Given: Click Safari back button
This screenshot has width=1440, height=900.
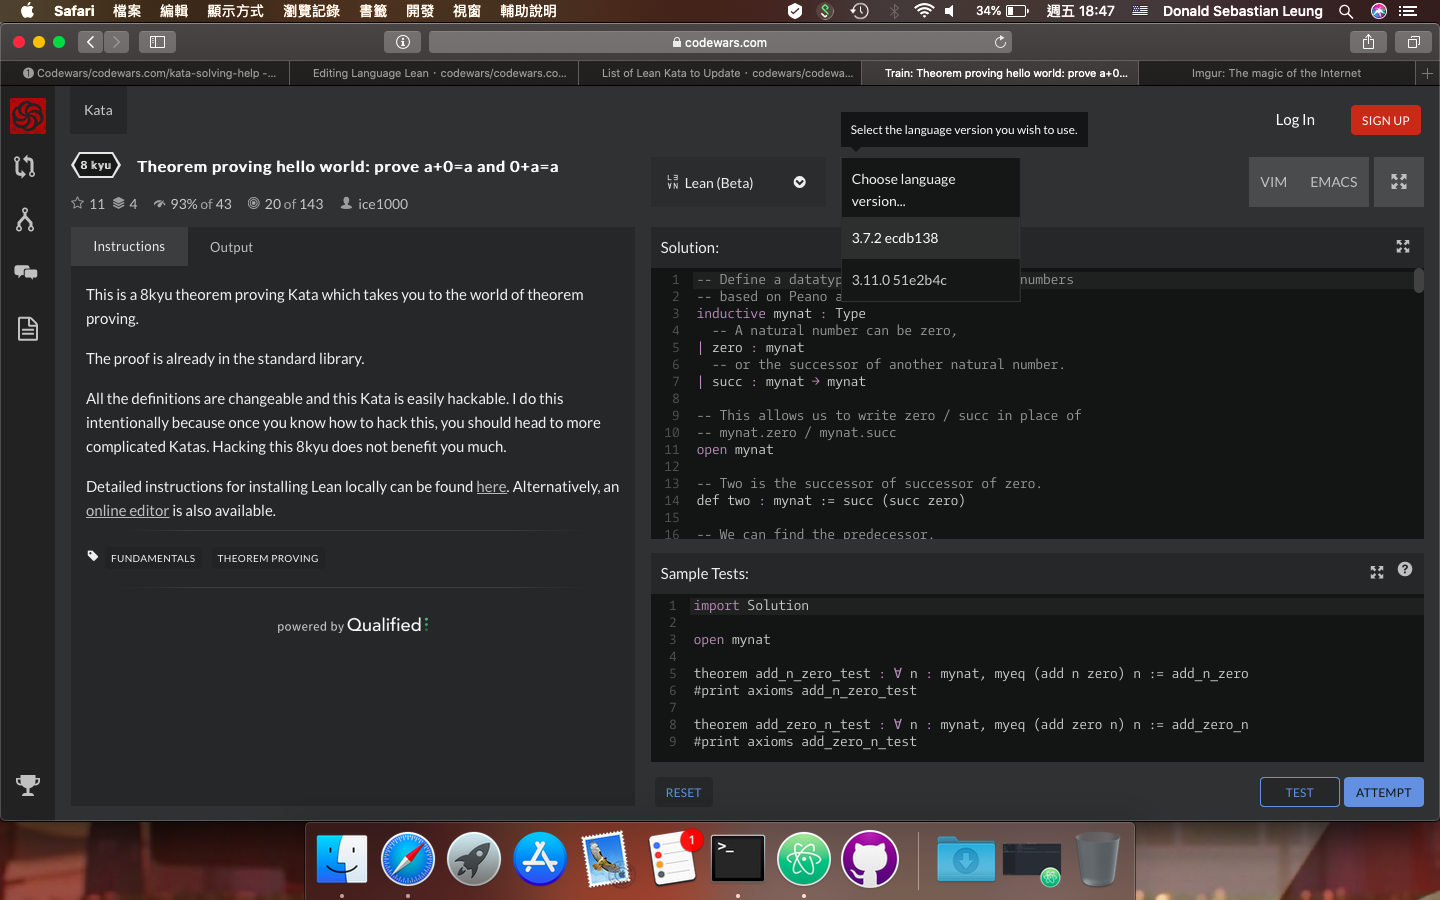Looking at the screenshot, I should click(x=91, y=42).
